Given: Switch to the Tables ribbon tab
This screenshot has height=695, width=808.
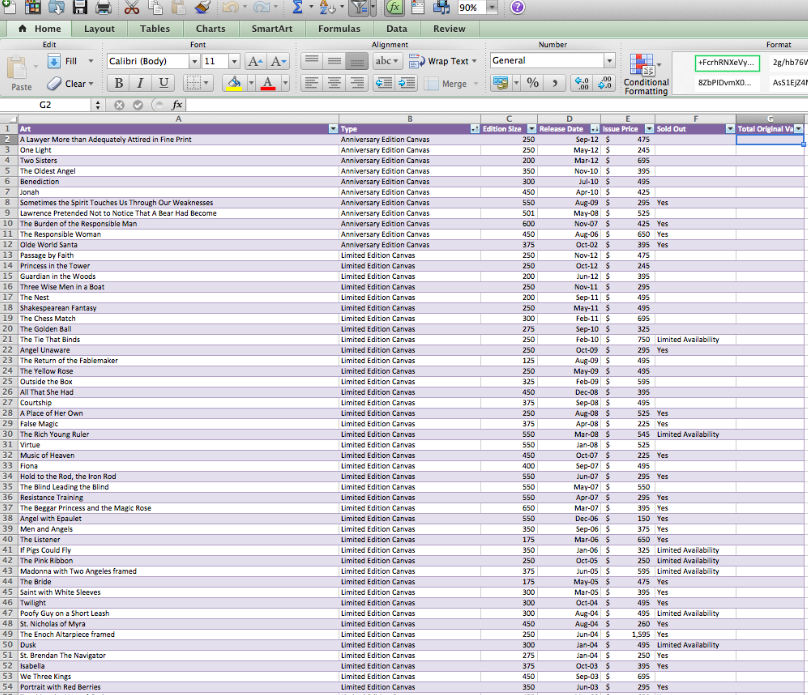Looking at the screenshot, I should (x=155, y=29).
